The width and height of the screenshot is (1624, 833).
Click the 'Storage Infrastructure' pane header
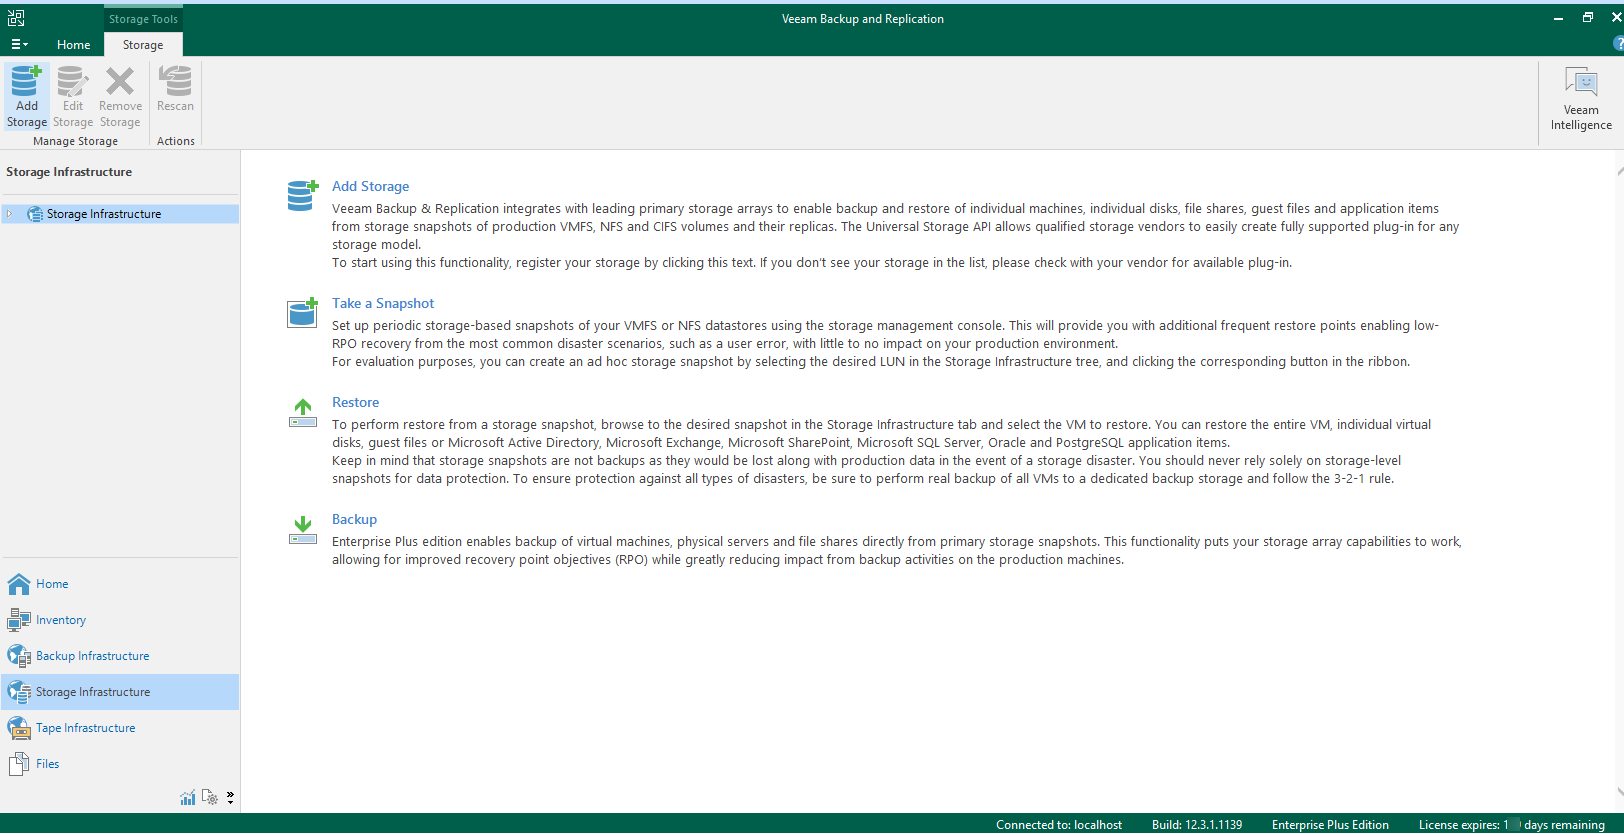[x=69, y=172]
